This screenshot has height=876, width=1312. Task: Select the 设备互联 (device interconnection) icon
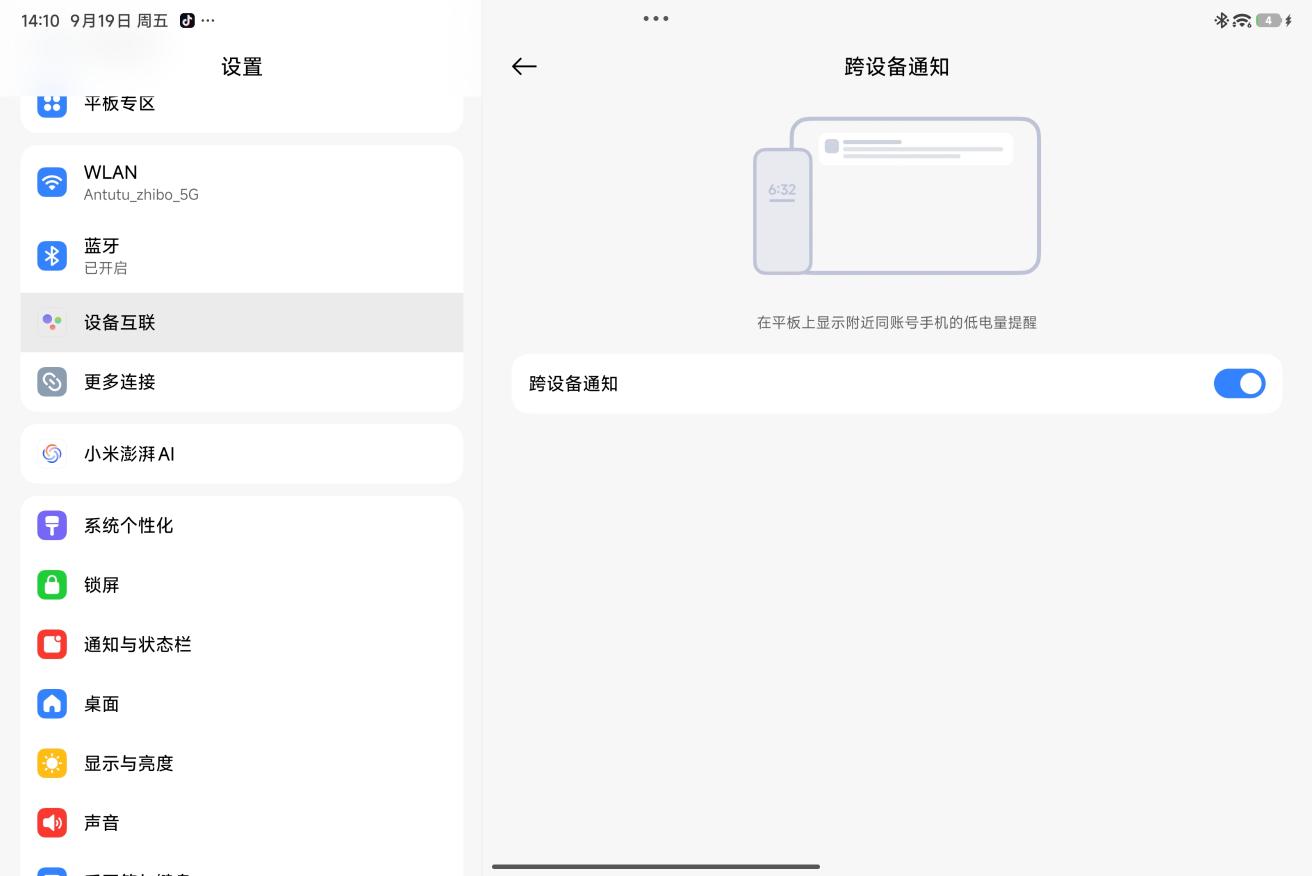[52, 322]
